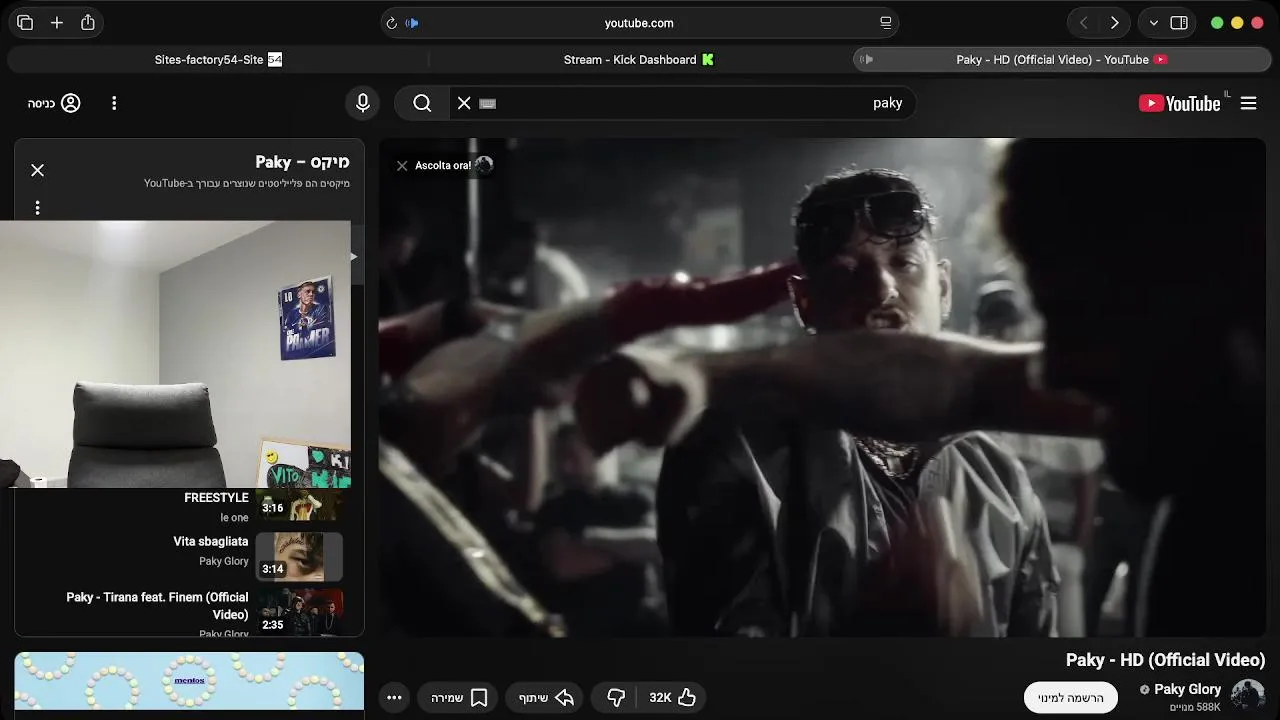Open more actions ellipsis under video
Viewport: 1280px width, 720px height.
coord(394,697)
